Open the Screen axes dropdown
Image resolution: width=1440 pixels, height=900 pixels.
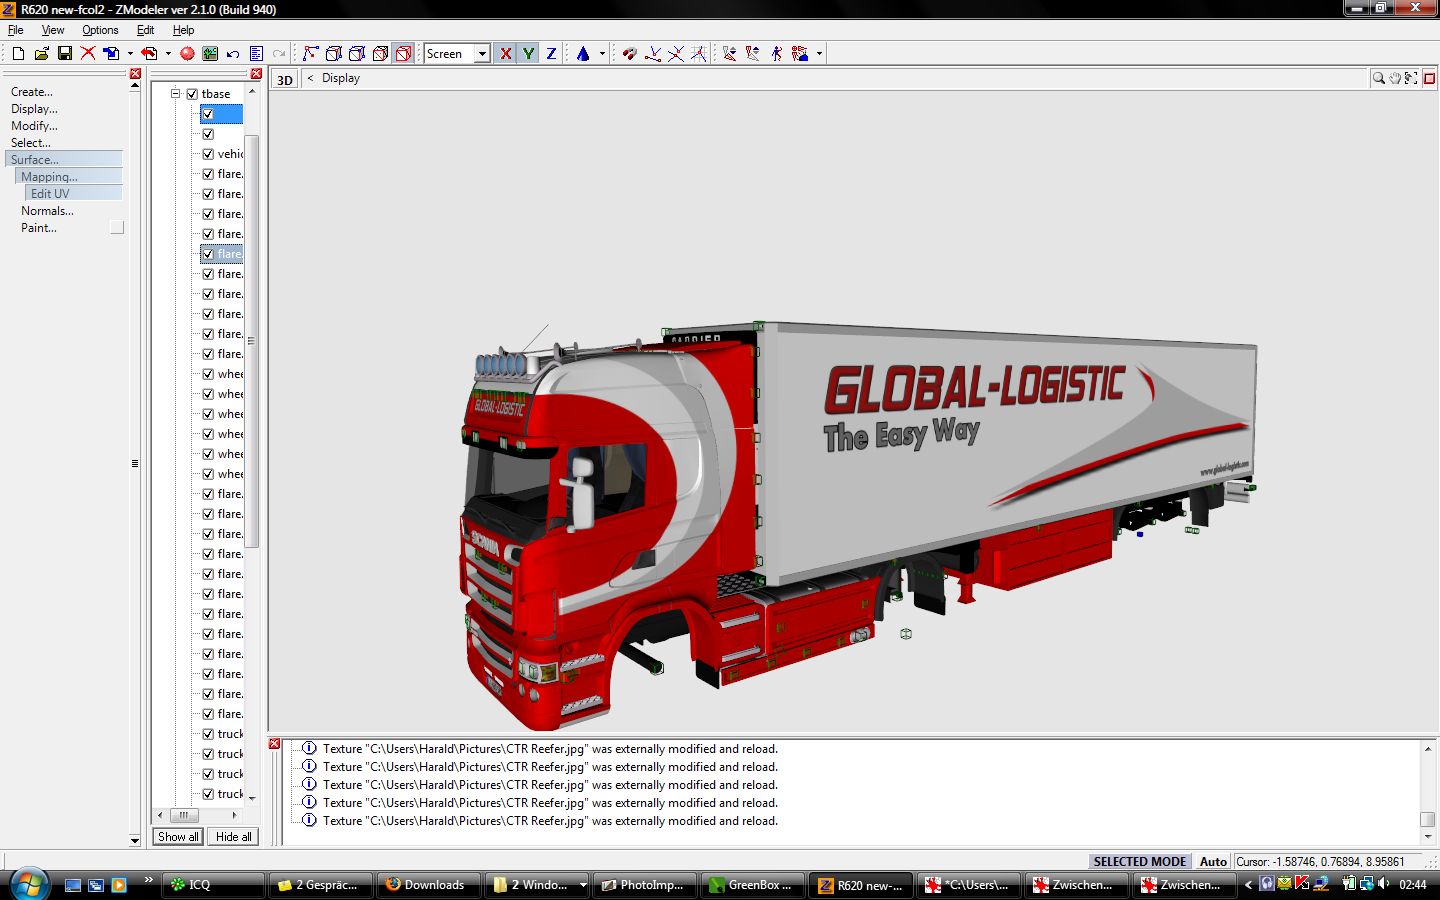(x=482, y=54)
